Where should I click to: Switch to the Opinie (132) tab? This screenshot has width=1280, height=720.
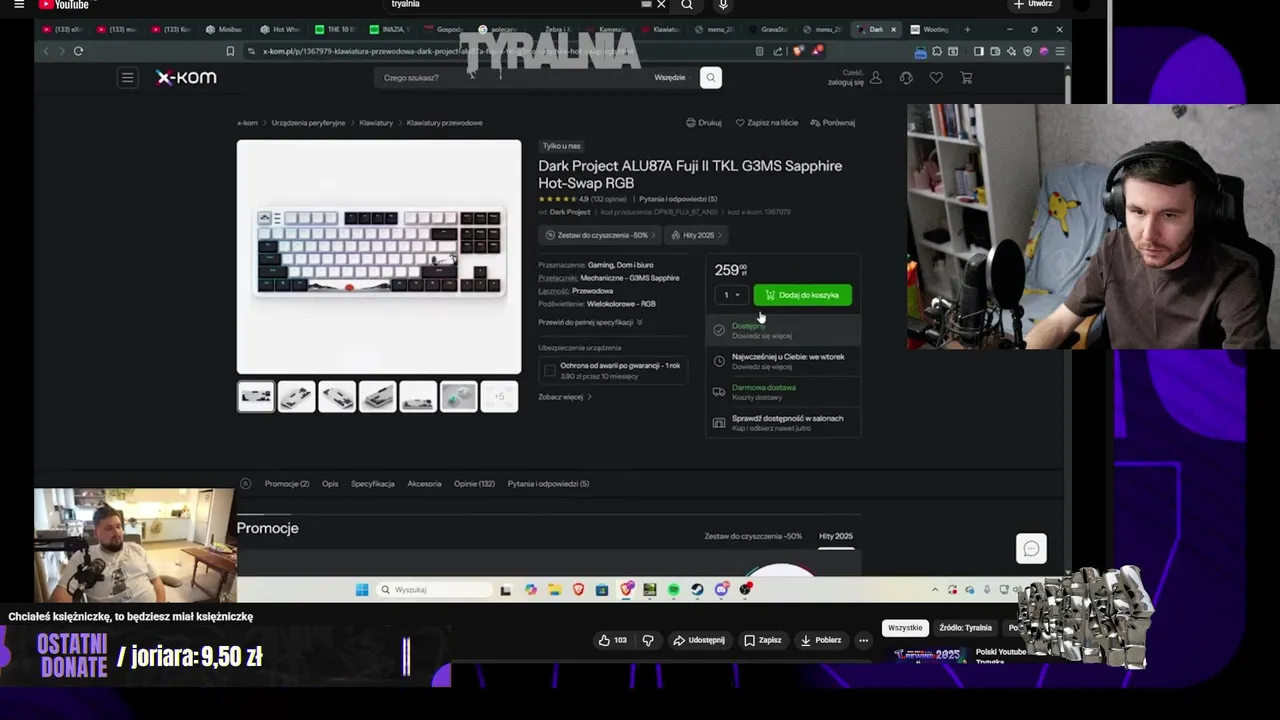click(474, 484)
